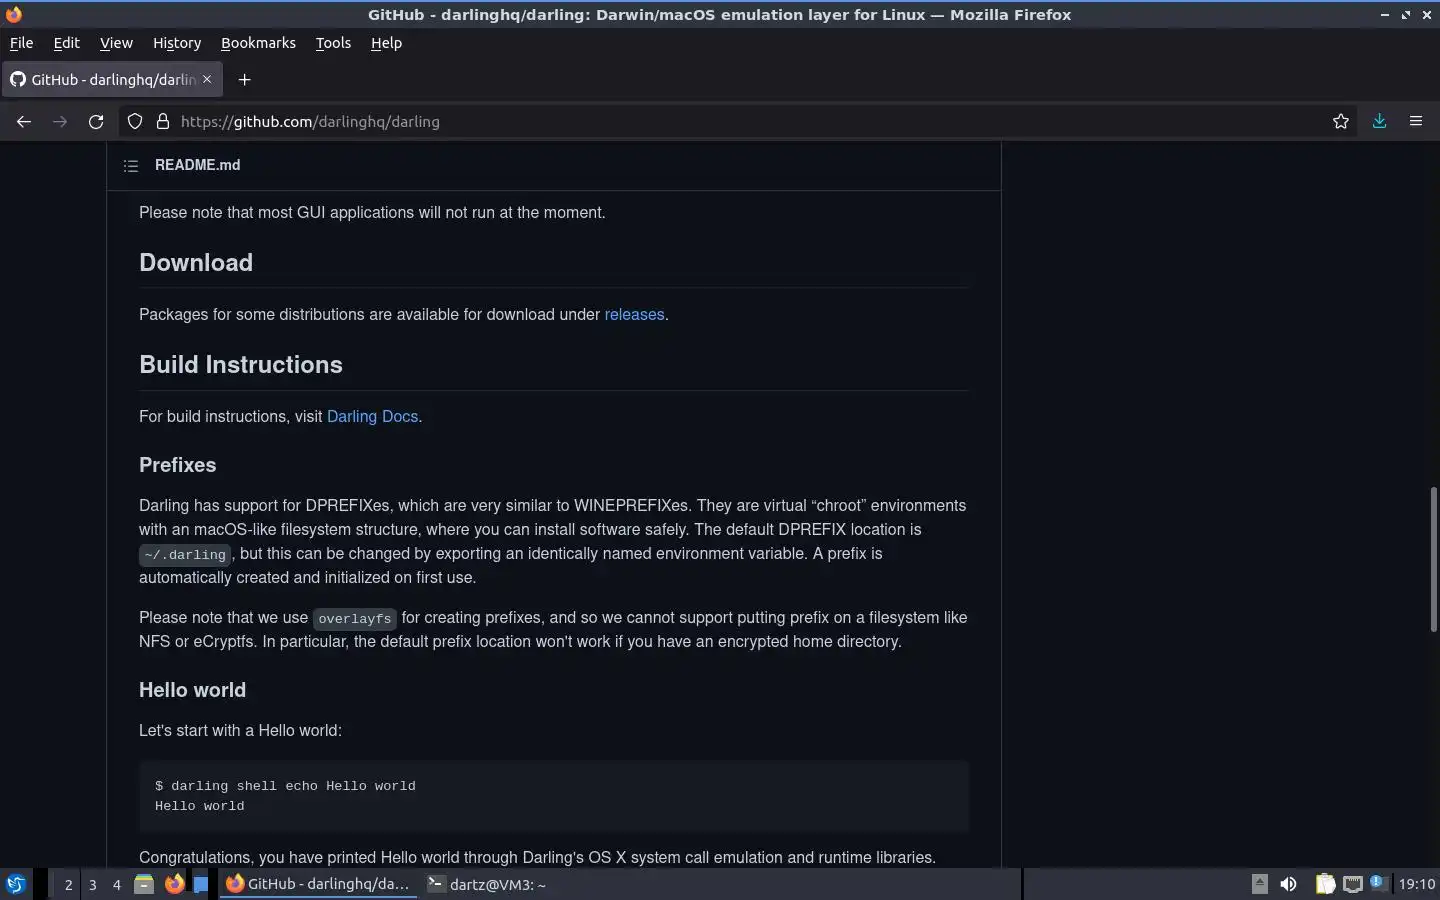Close the GitHub darlinghq/darling tab
This screenshot has width=1440, height=900.
coord(207,79)
